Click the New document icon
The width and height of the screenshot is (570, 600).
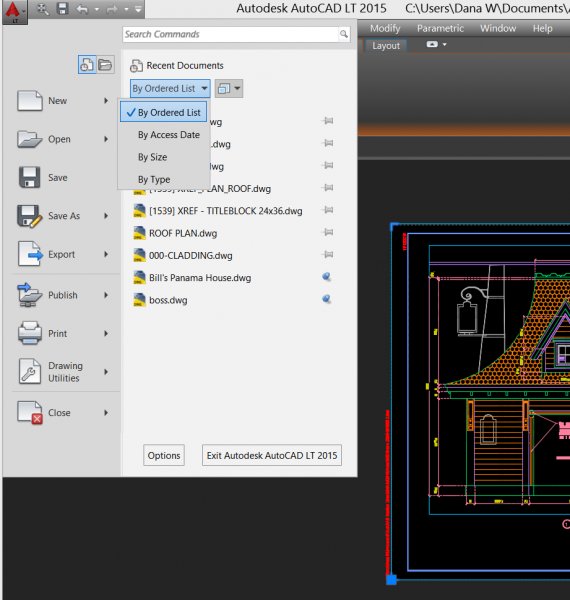click(29, 101)
